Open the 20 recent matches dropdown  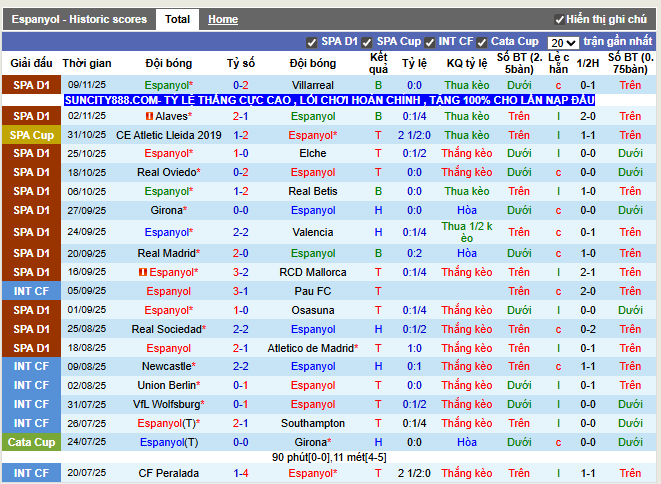click(x=563, y=43)
